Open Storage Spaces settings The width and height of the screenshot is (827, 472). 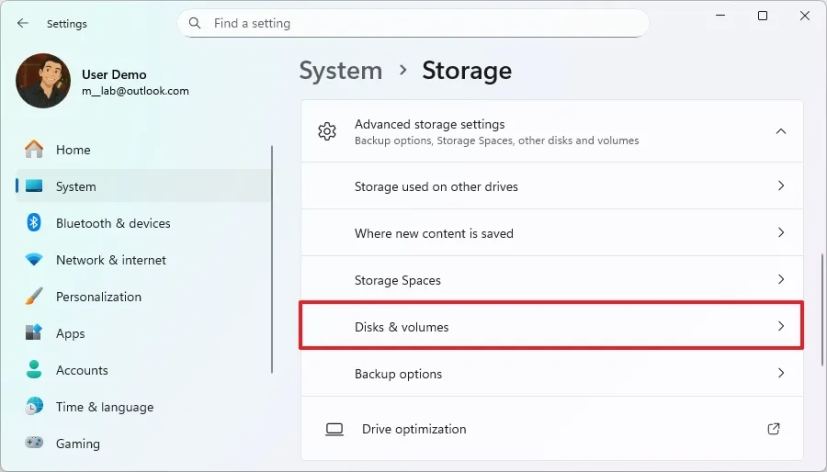pyautogui.click(x=551, y=280)
